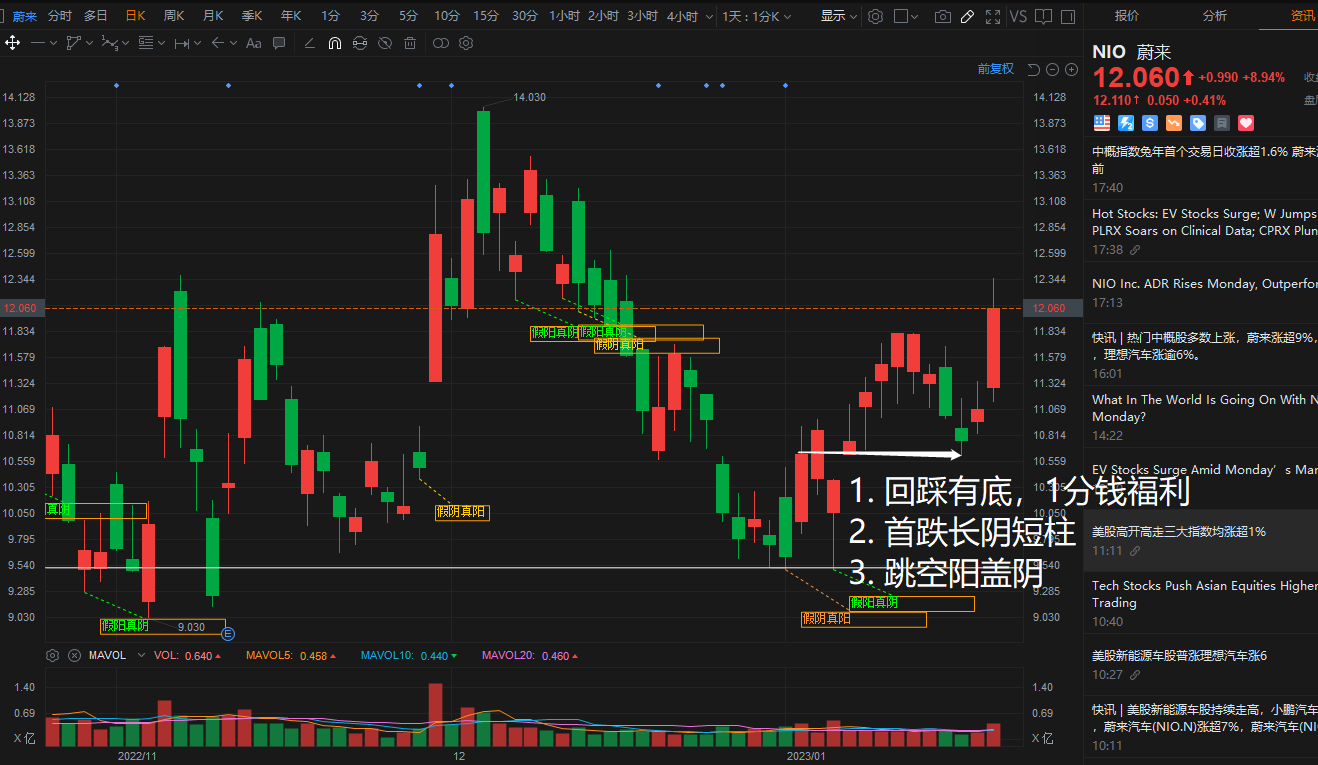This screenshot has height=765, width=1318.
Task: Select the parallel lines/Fibonacci tool
Action: coord(146,43)
